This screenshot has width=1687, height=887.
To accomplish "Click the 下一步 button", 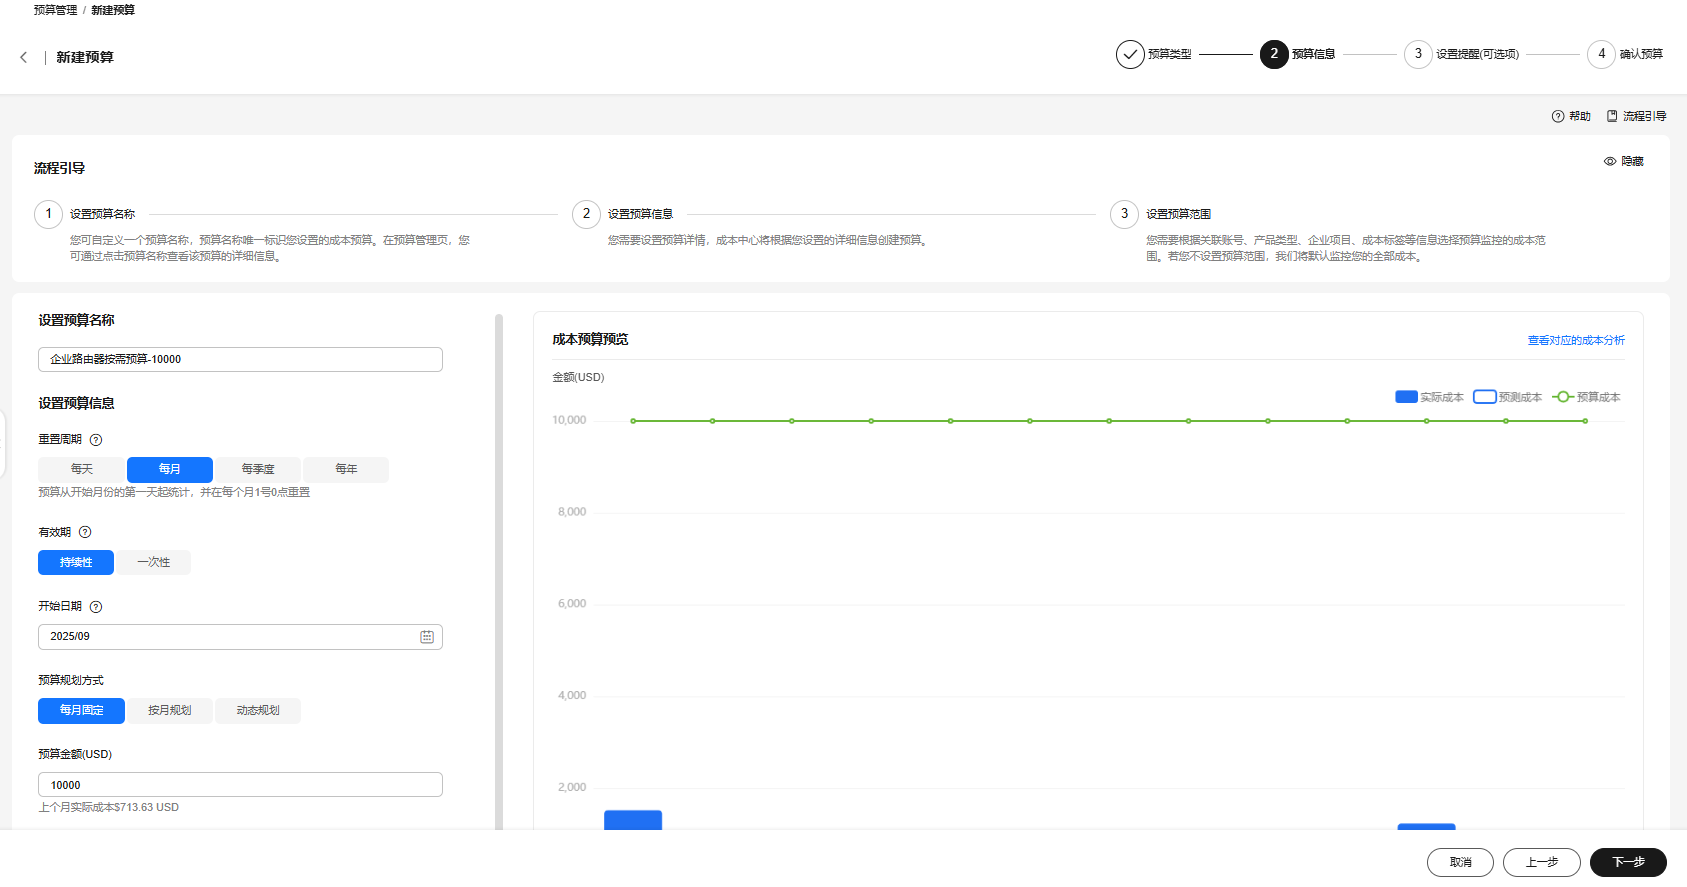I will [1628, 862].
